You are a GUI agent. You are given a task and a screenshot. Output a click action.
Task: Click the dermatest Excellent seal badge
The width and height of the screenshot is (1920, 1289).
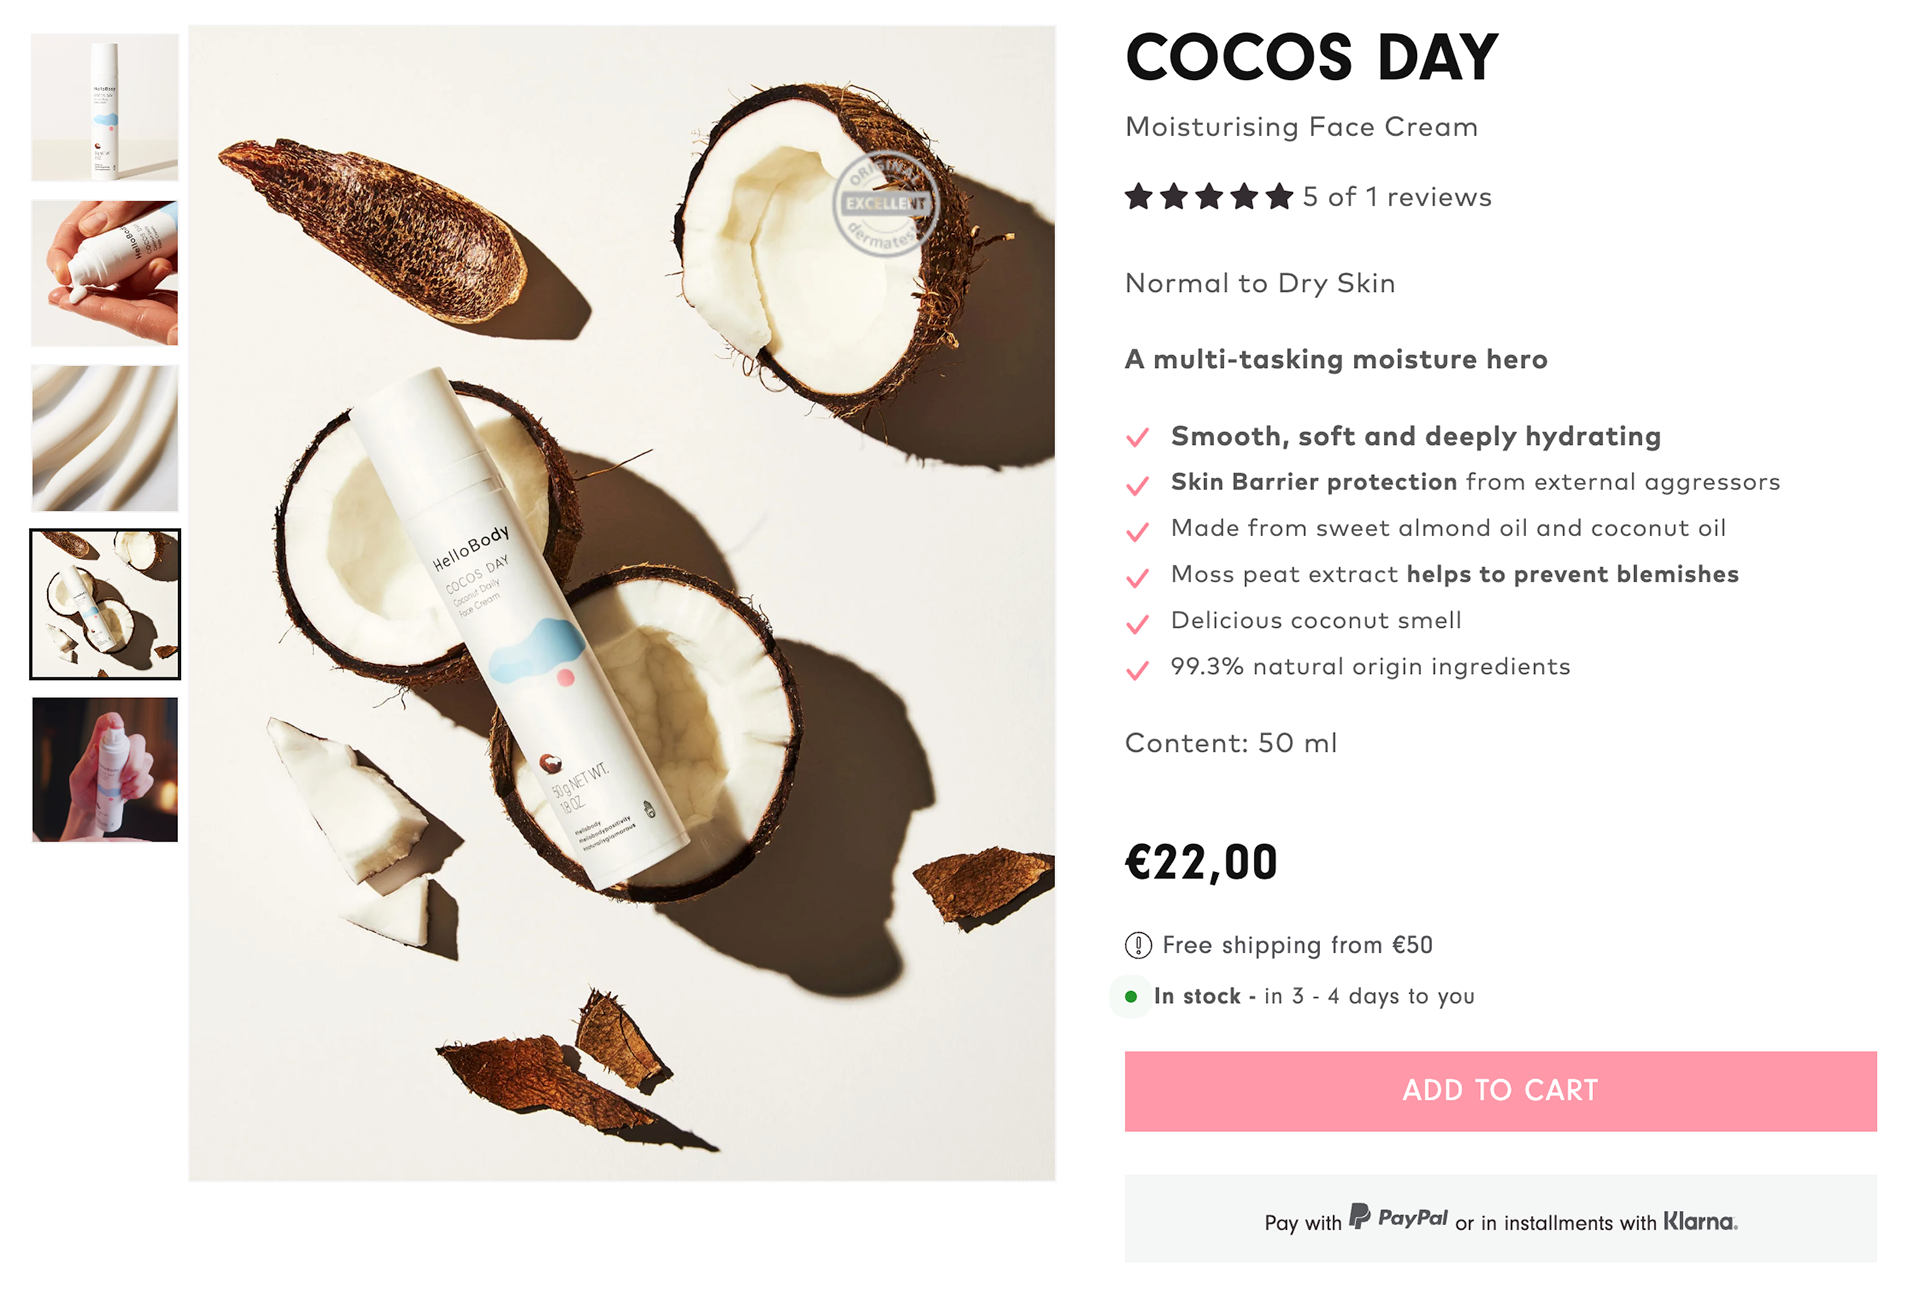(x=886, y=205)
